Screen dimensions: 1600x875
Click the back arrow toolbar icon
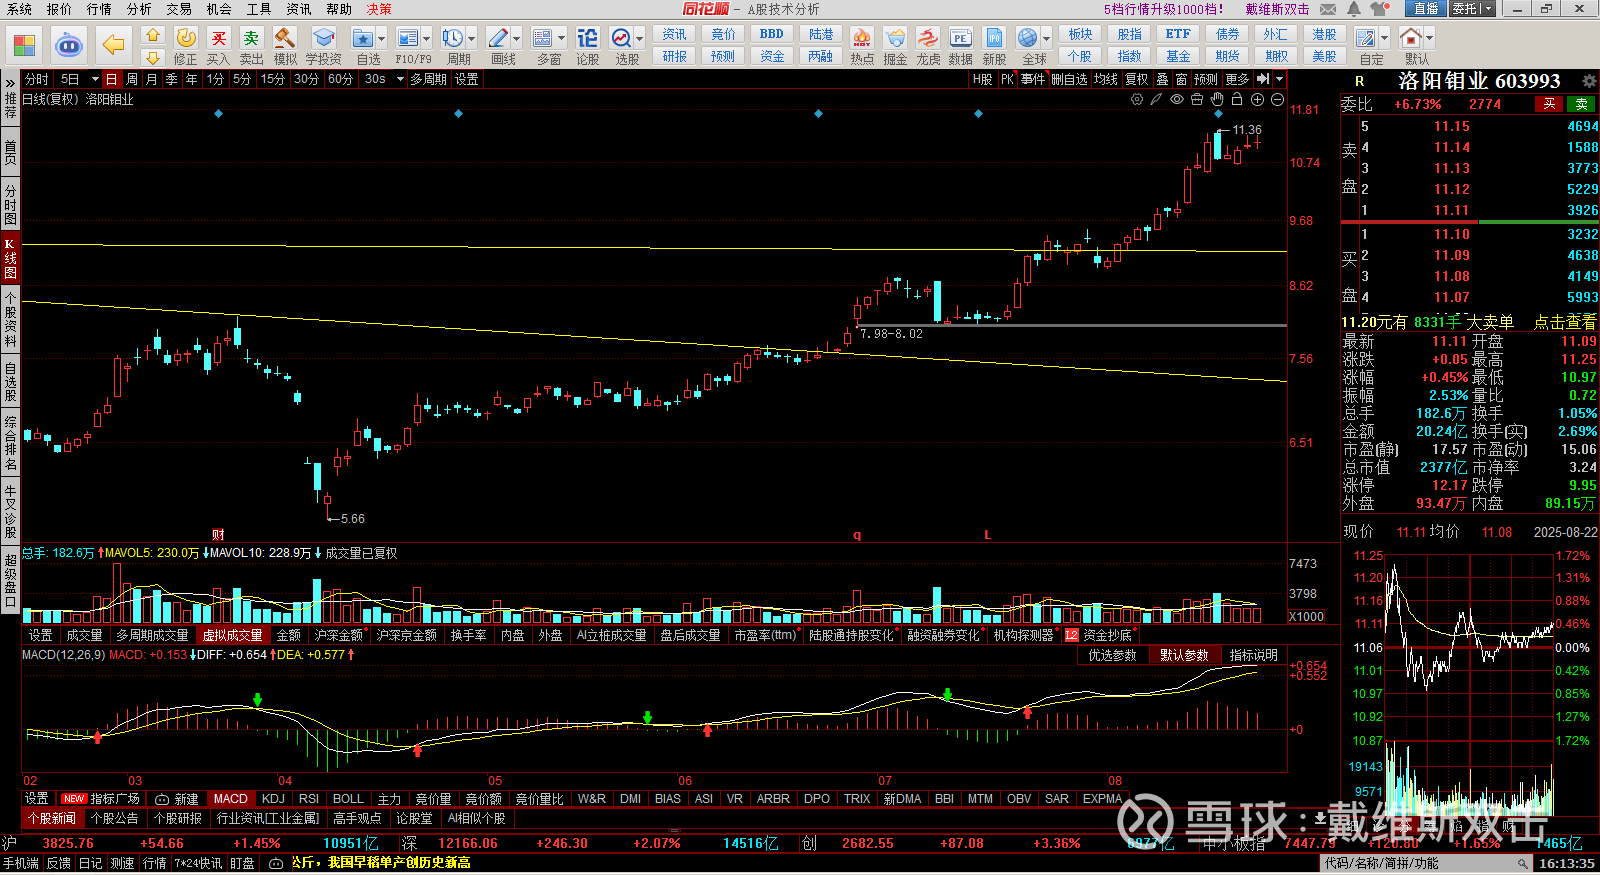[113, 45]
